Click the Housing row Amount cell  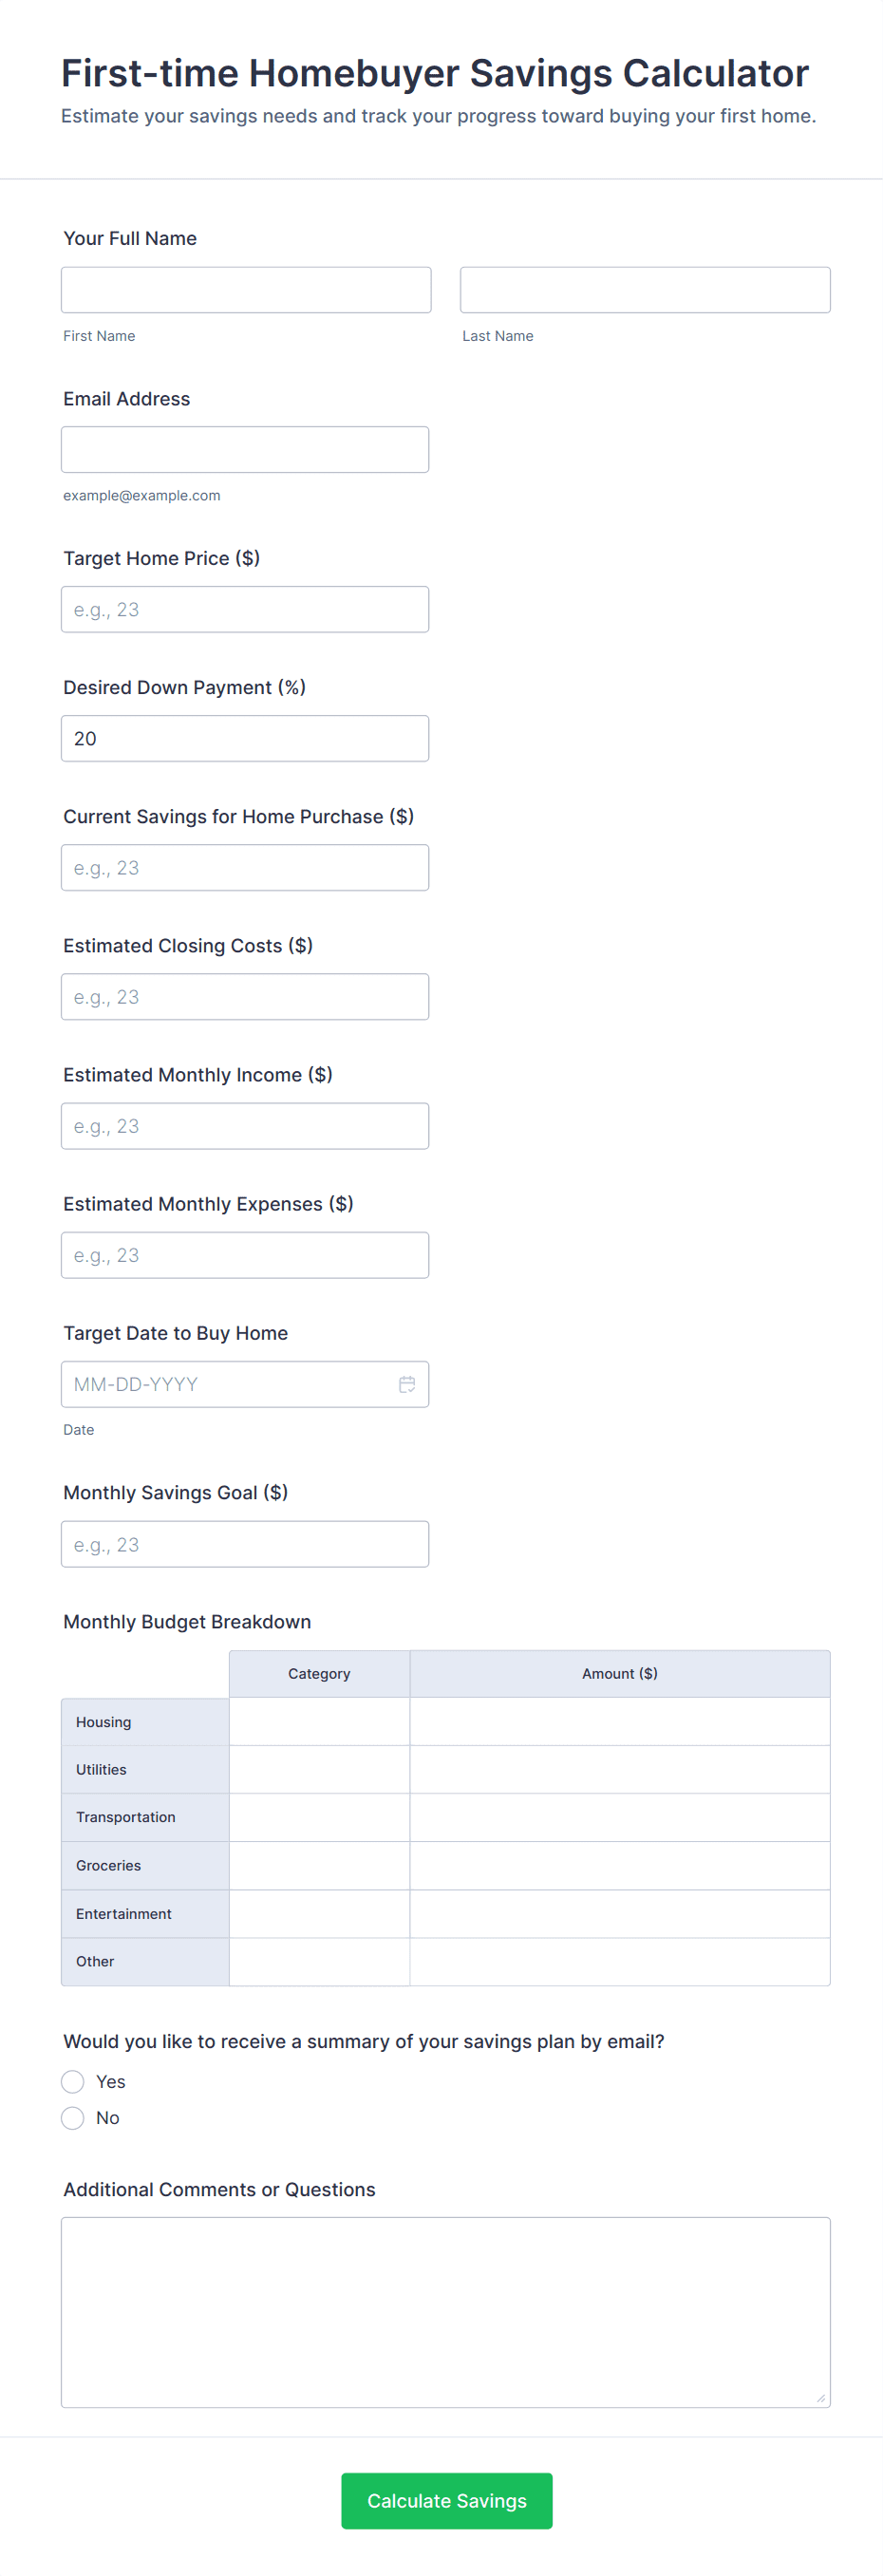tap(619, 1721)
